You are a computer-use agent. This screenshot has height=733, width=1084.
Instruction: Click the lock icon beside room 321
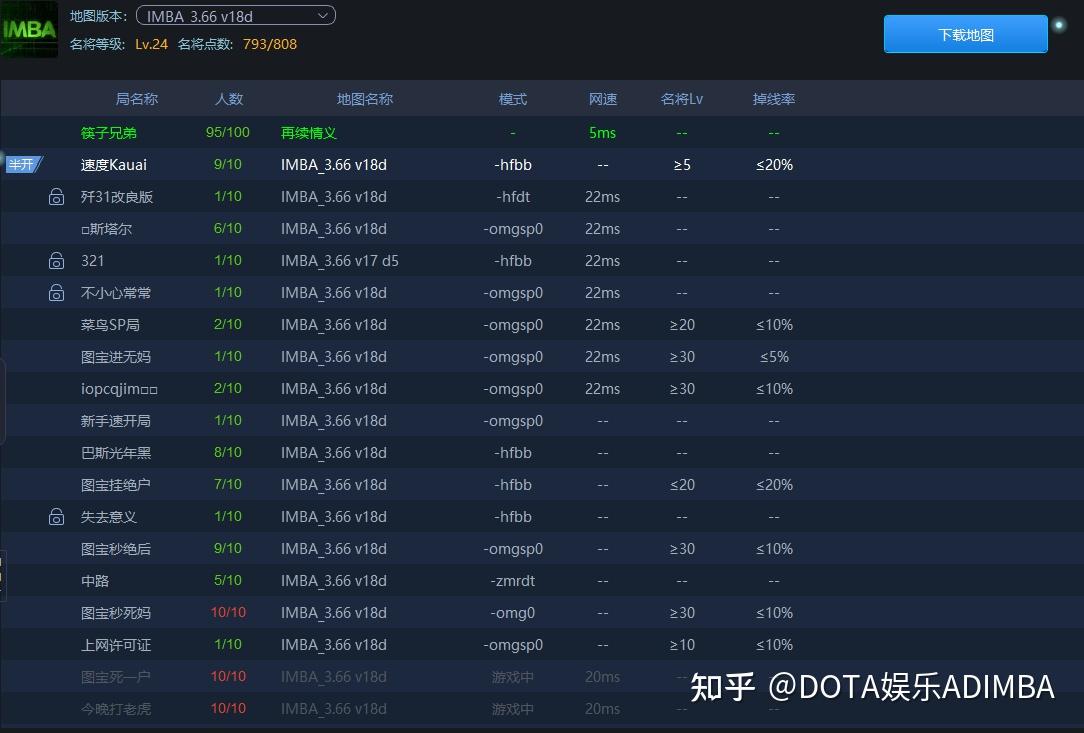[x=55, y=260]
